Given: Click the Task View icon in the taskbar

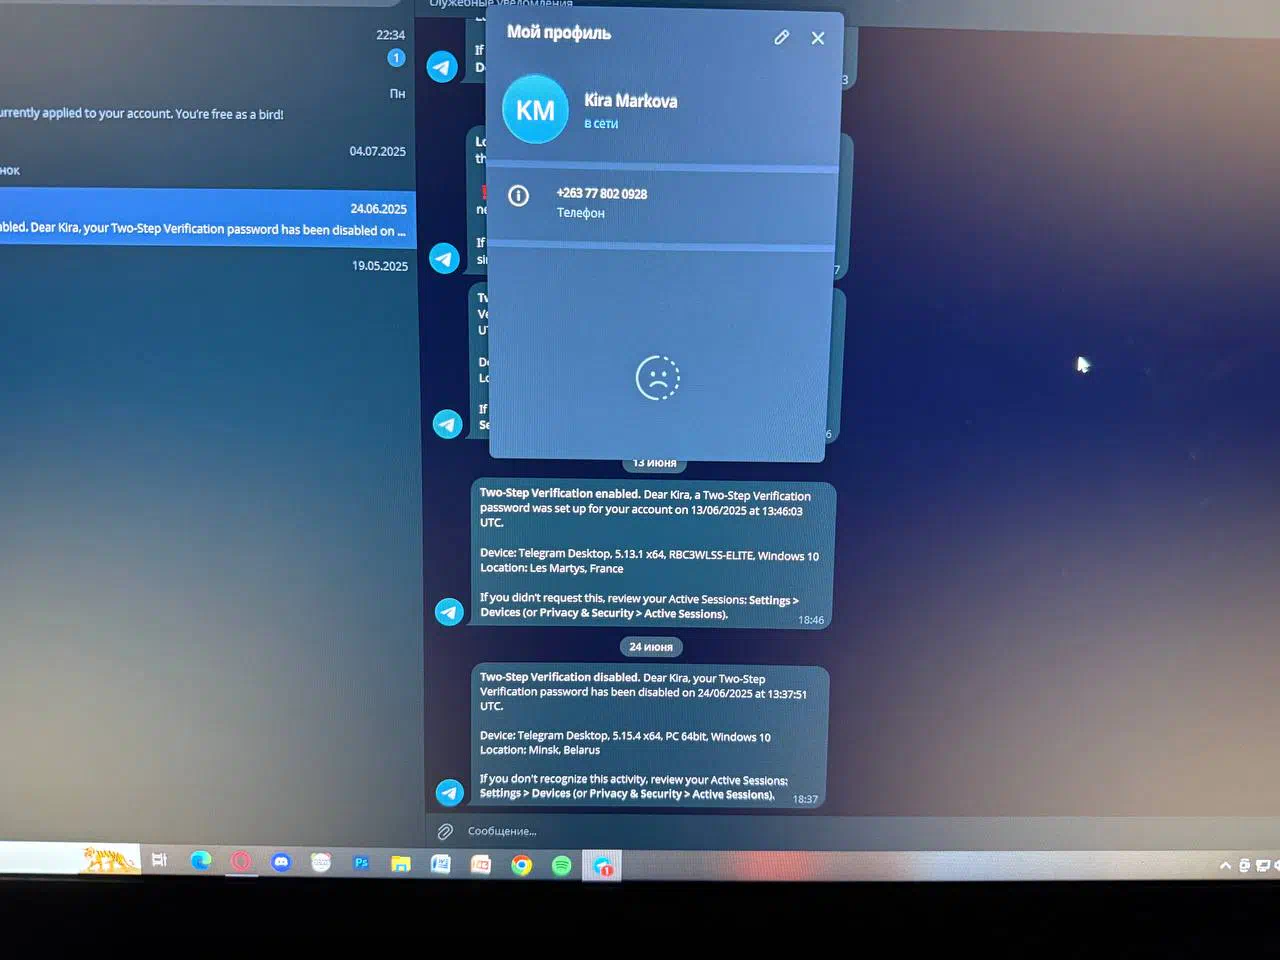Looking at the screenshot, I should coord(159,860).
